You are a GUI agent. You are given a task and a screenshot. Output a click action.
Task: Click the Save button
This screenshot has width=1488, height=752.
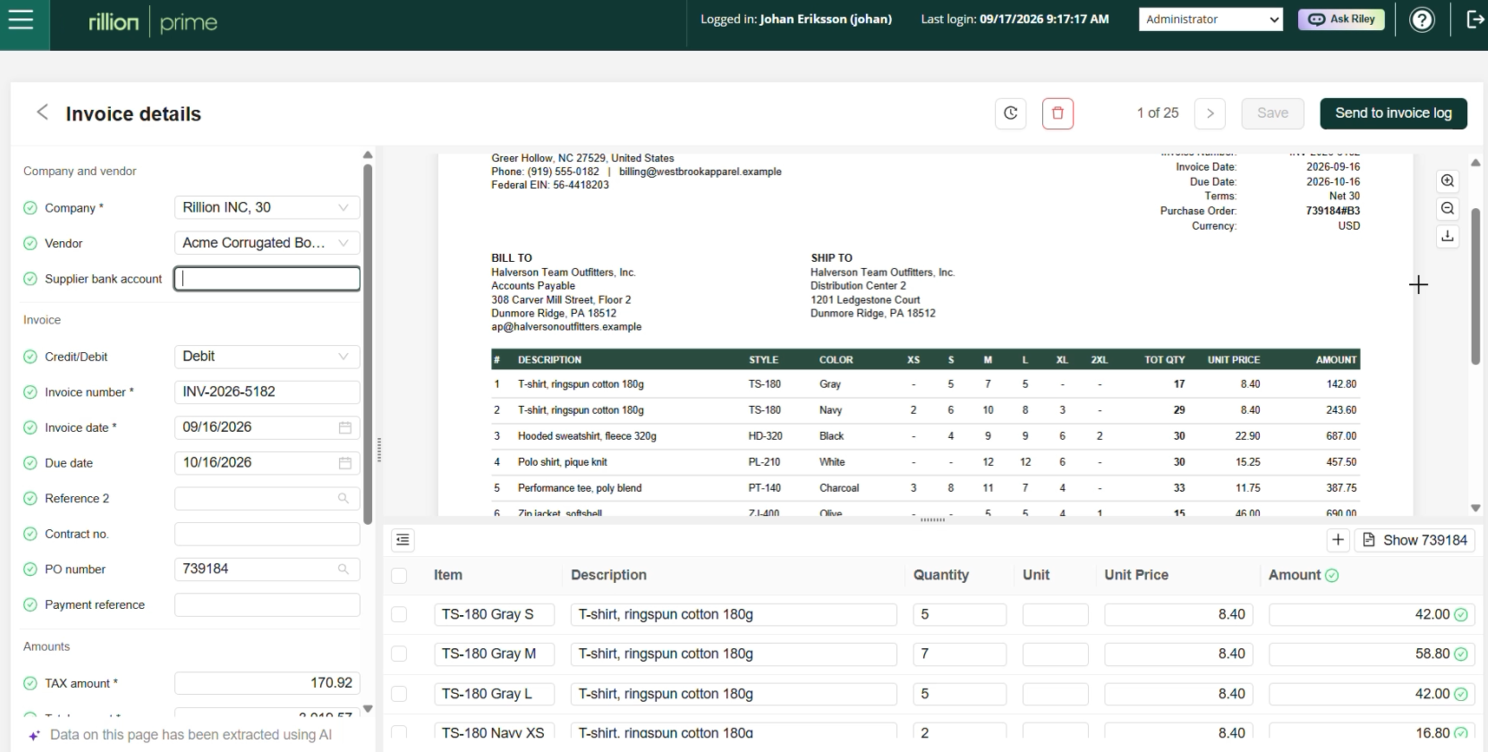coord(1272,113)
